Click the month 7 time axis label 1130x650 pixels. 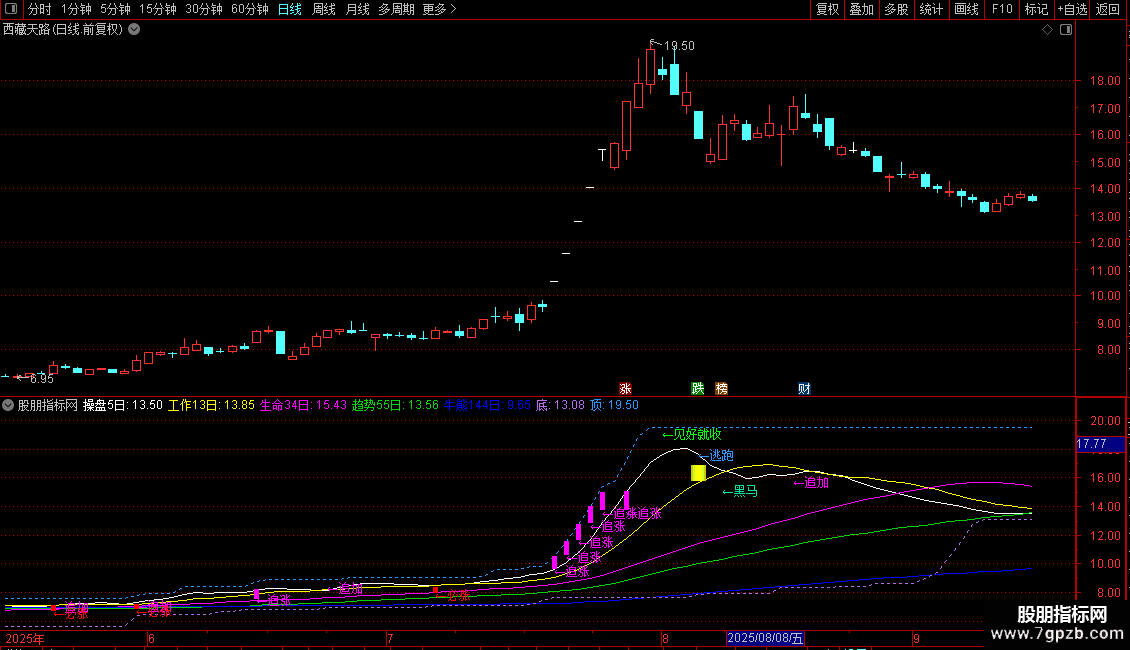pyautogui.click(x=390, y=638)
